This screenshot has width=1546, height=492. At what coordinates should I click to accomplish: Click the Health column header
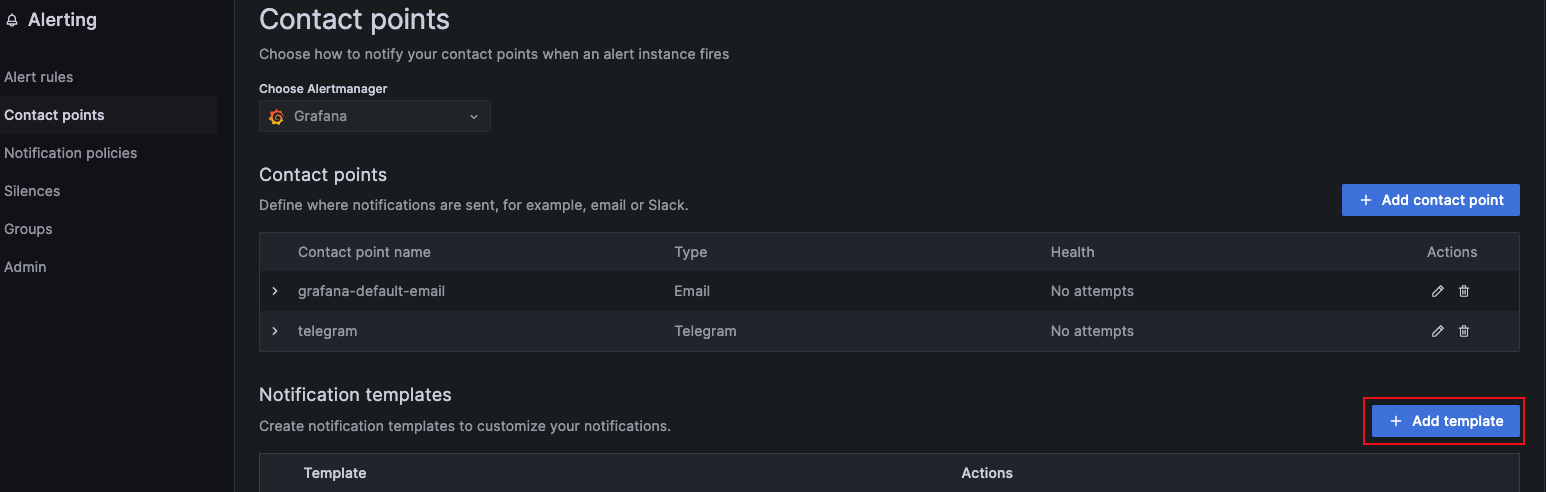(x=1072, y=252)
